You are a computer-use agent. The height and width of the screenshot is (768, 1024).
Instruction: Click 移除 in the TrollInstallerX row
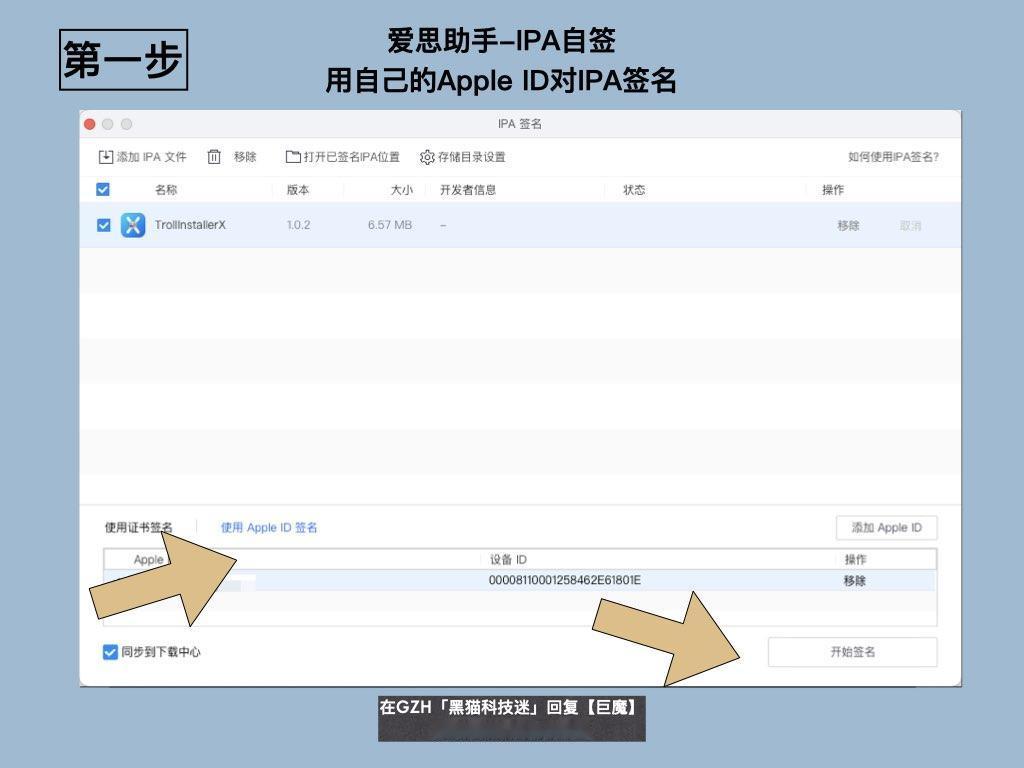[x=848, y=225]
